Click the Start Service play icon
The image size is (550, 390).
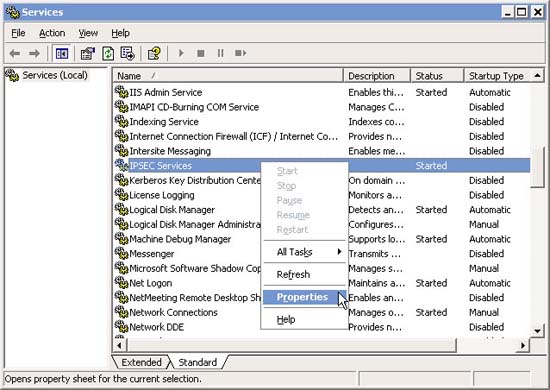click(181, 53)
